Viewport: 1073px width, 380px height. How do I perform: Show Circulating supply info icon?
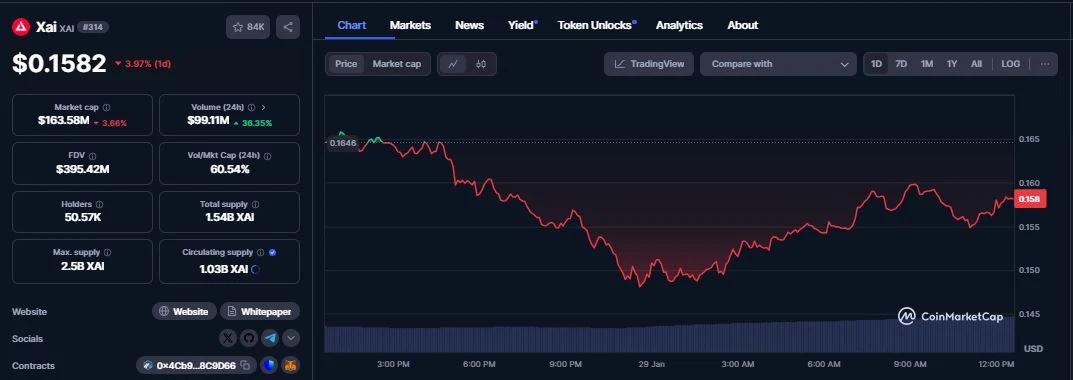[260, 253]
